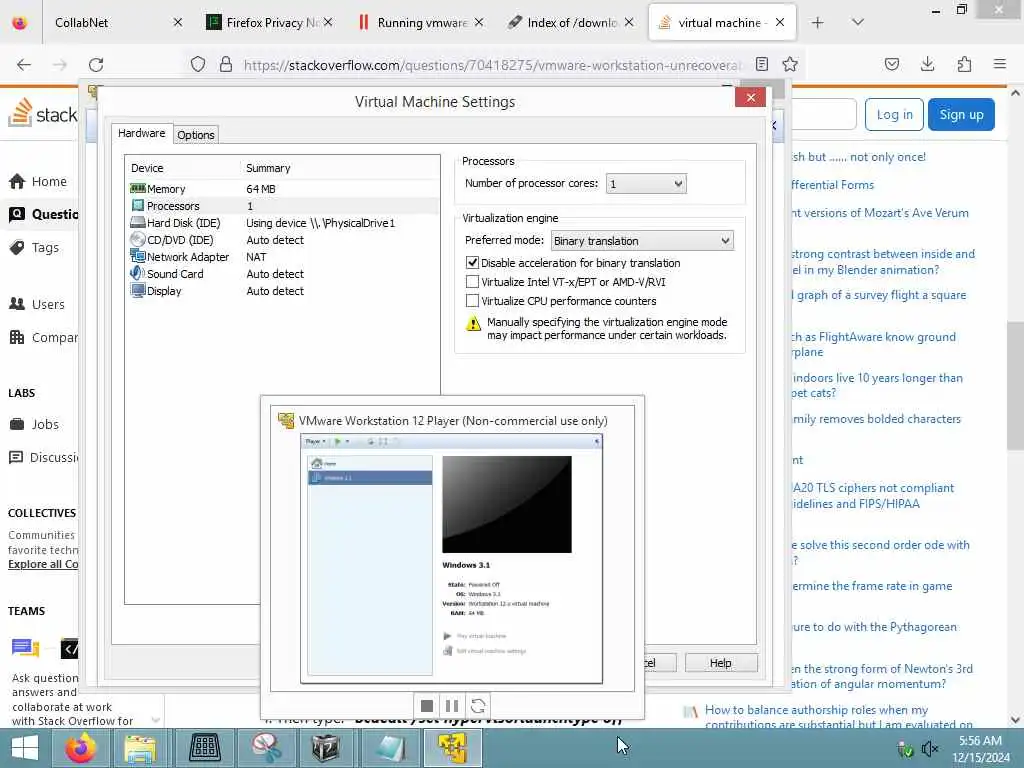Enable Virtualize CPU performance counters
This screenshot has width=1024, height=768.
click(x=472, y=301)
